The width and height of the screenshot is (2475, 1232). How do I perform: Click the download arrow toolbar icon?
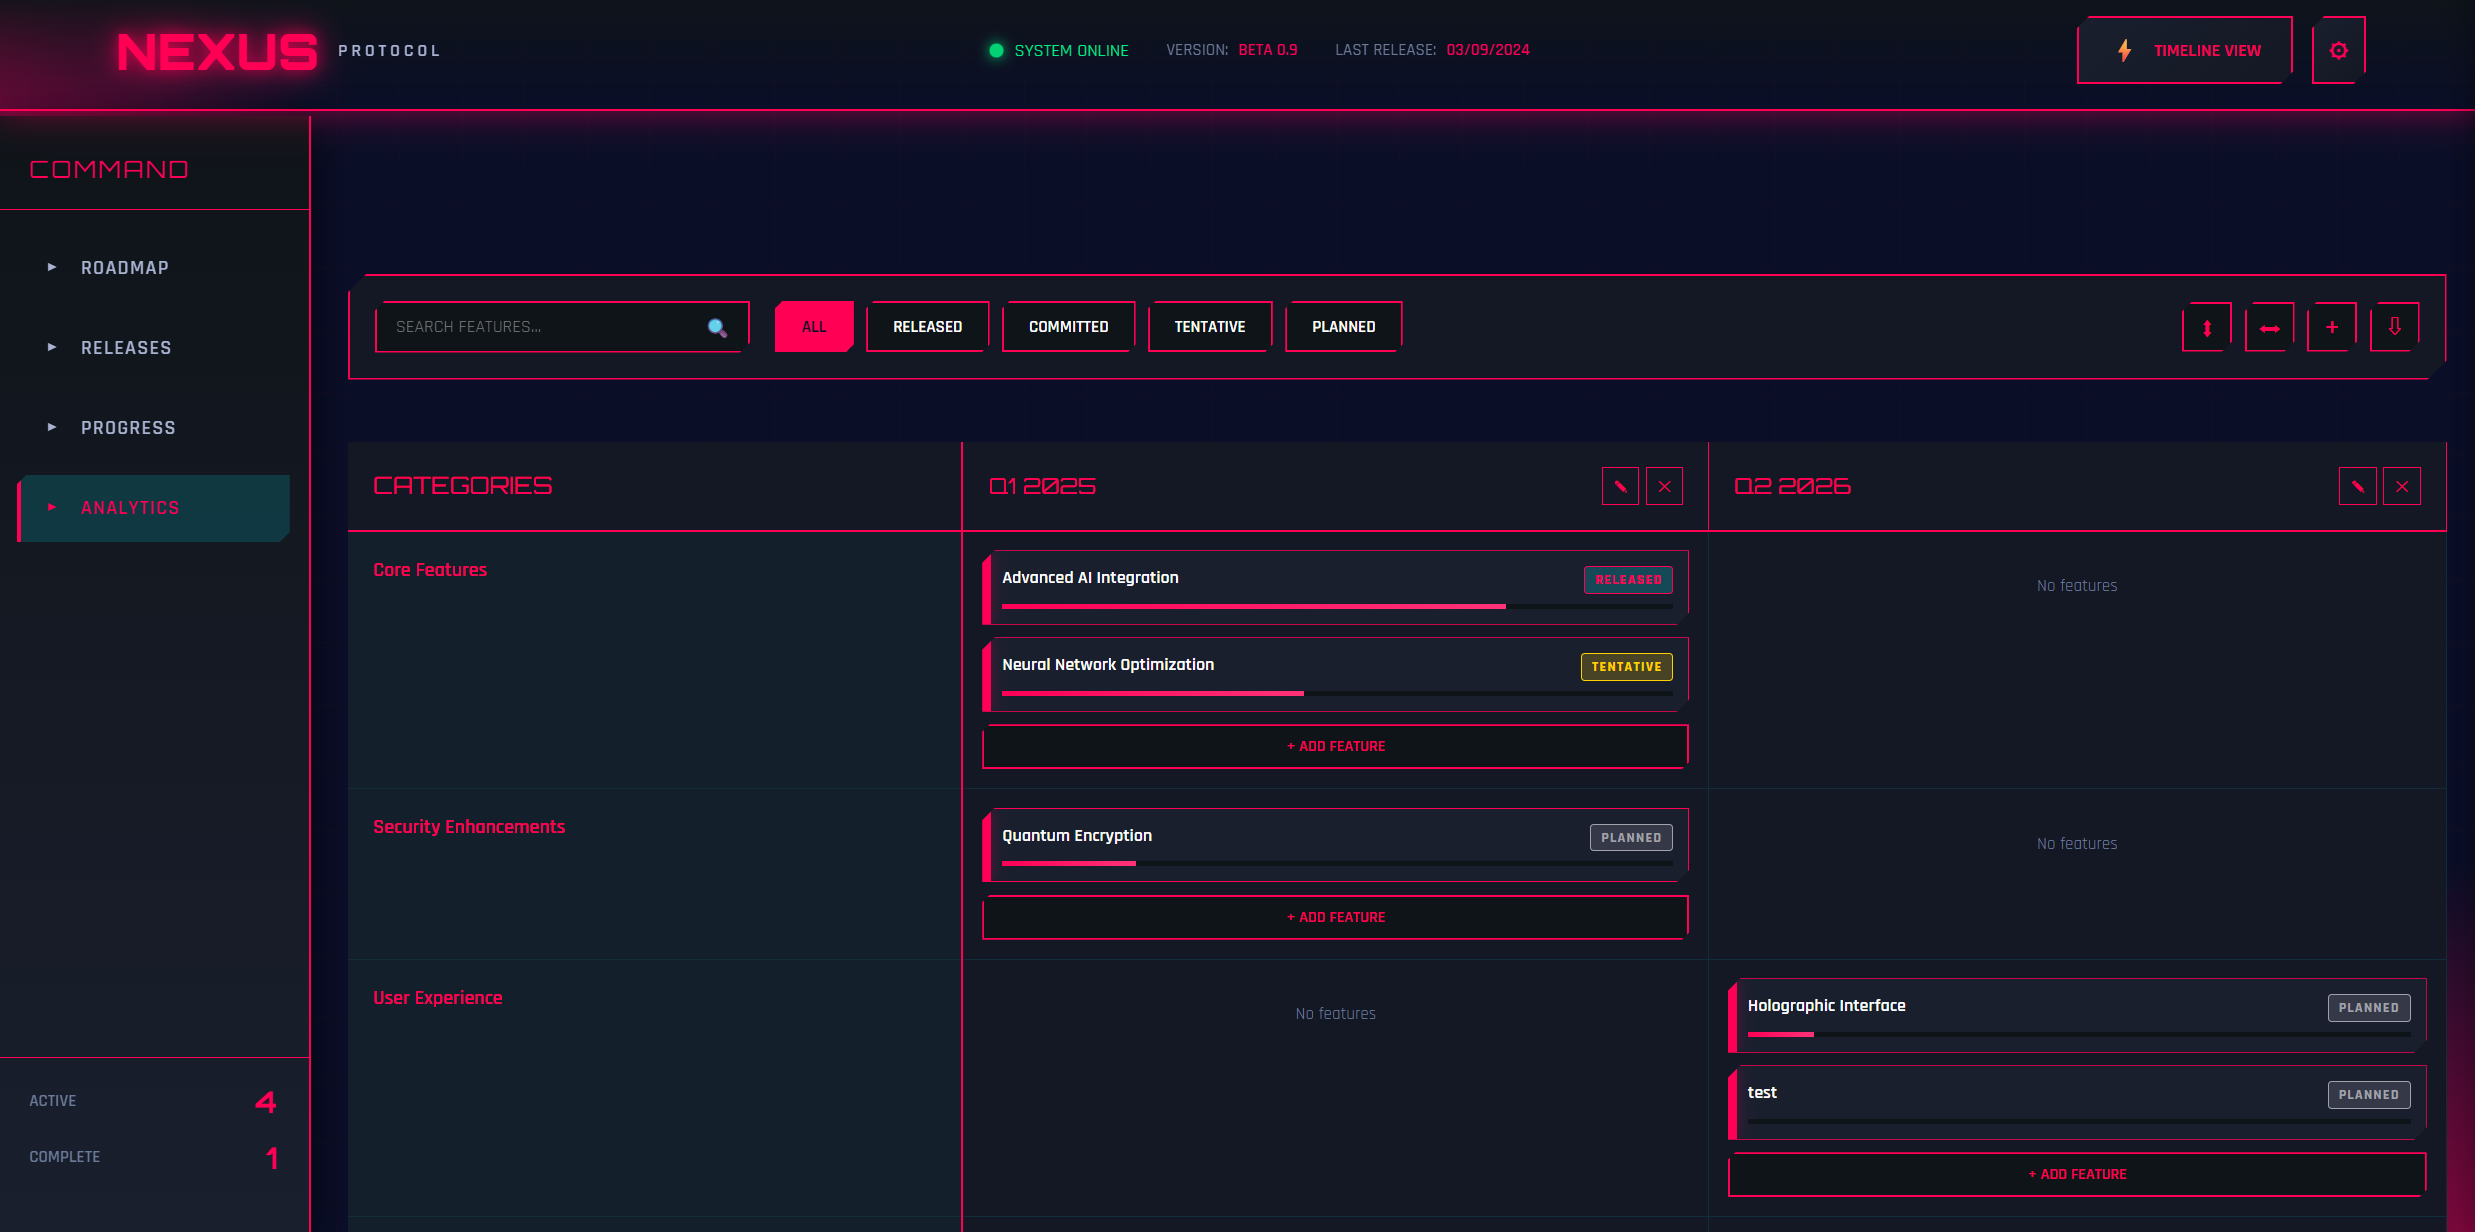(2394, 327)
